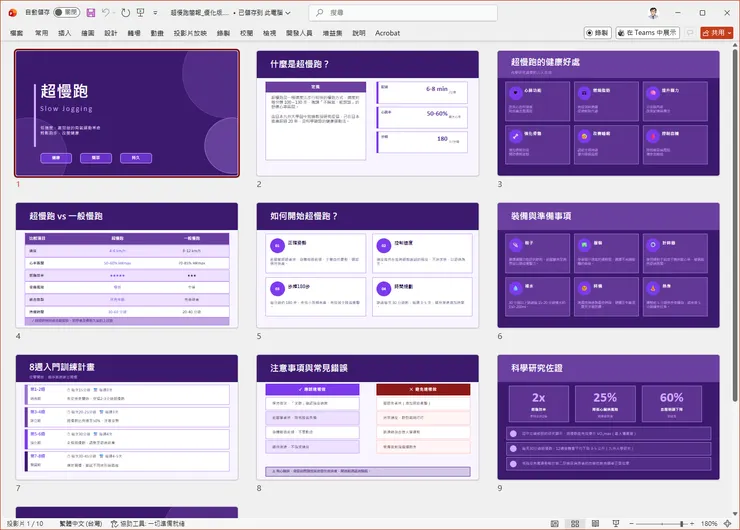Image resolution: width=740 pixels, height=530 pixels.
Task: Open the 錄製 ribbon tab
Action: [x=223, y=33]
